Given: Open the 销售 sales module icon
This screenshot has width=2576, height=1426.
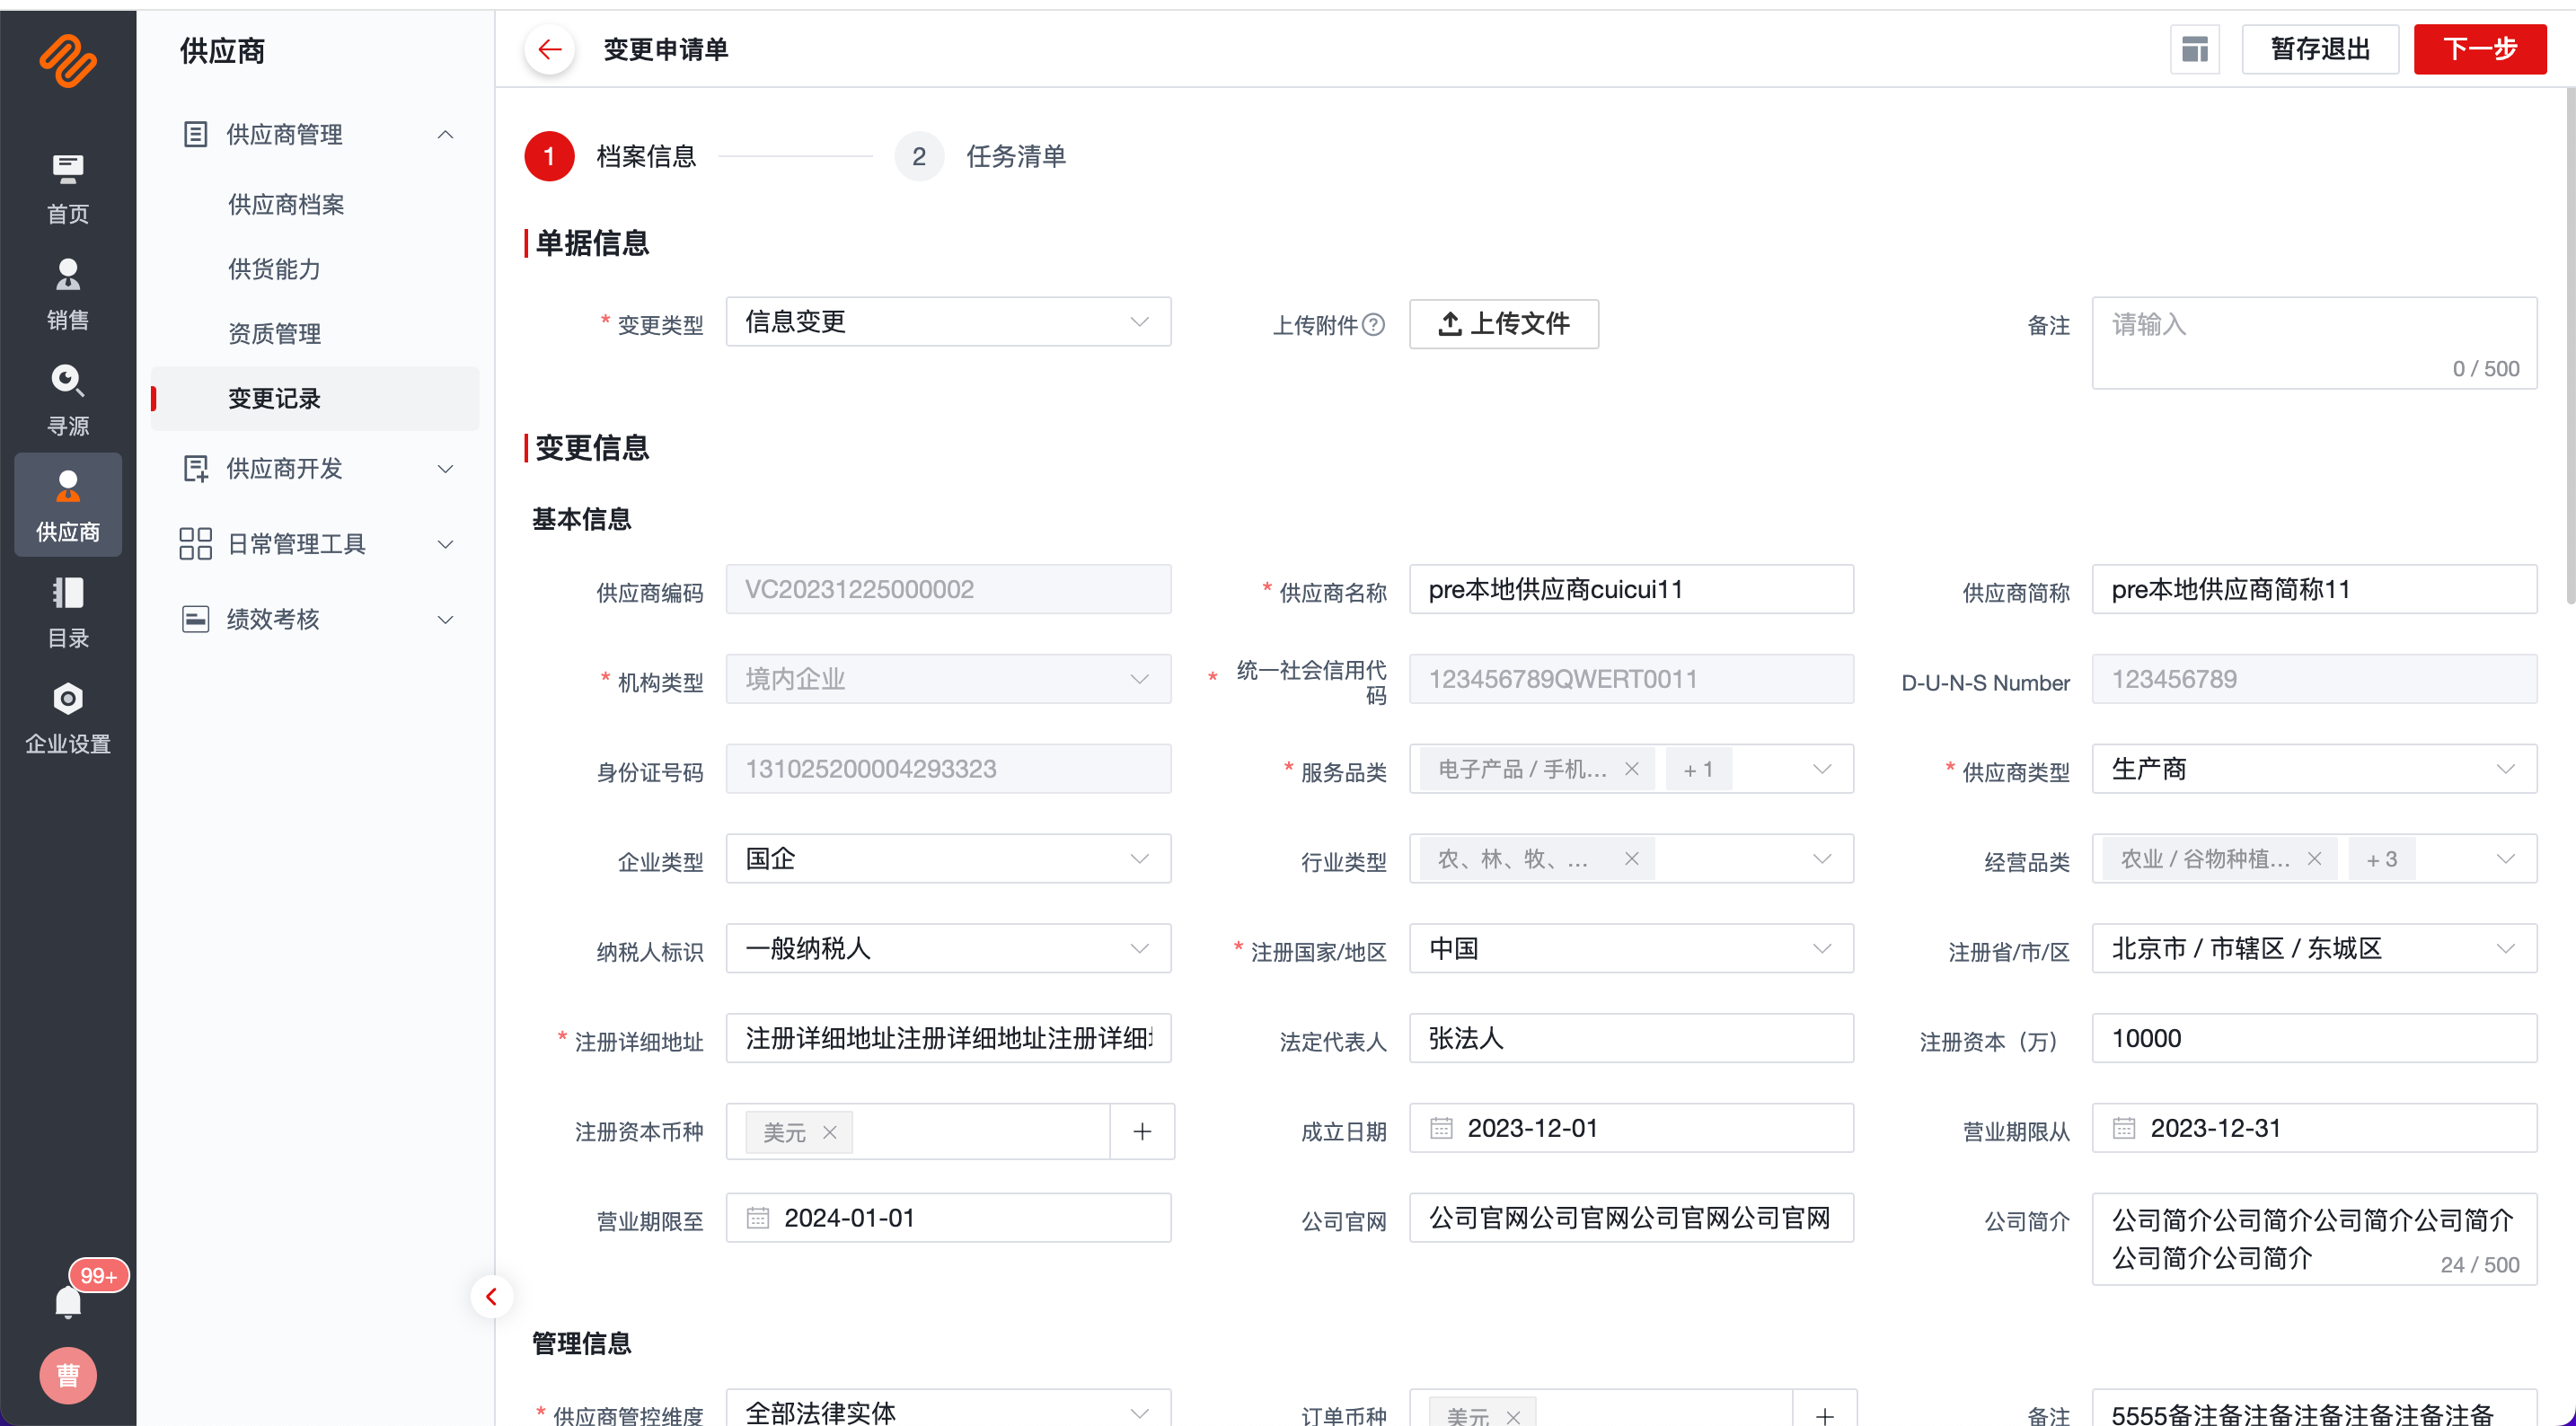Looking at the screenshot, I should 67,294.
